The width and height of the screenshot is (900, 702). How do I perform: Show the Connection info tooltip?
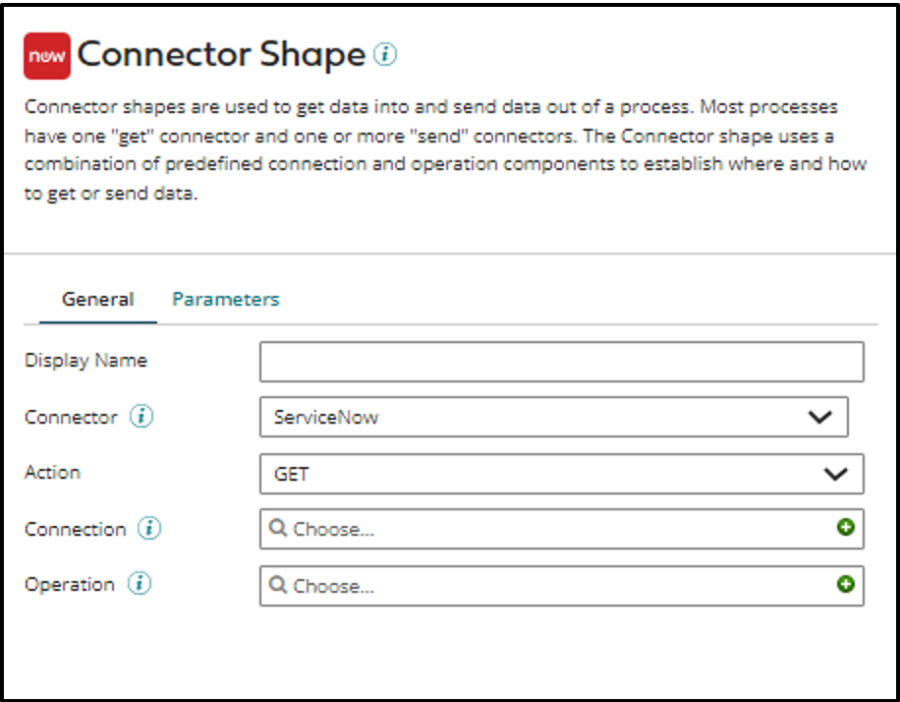pyautogui.click(x=151, y=529)
